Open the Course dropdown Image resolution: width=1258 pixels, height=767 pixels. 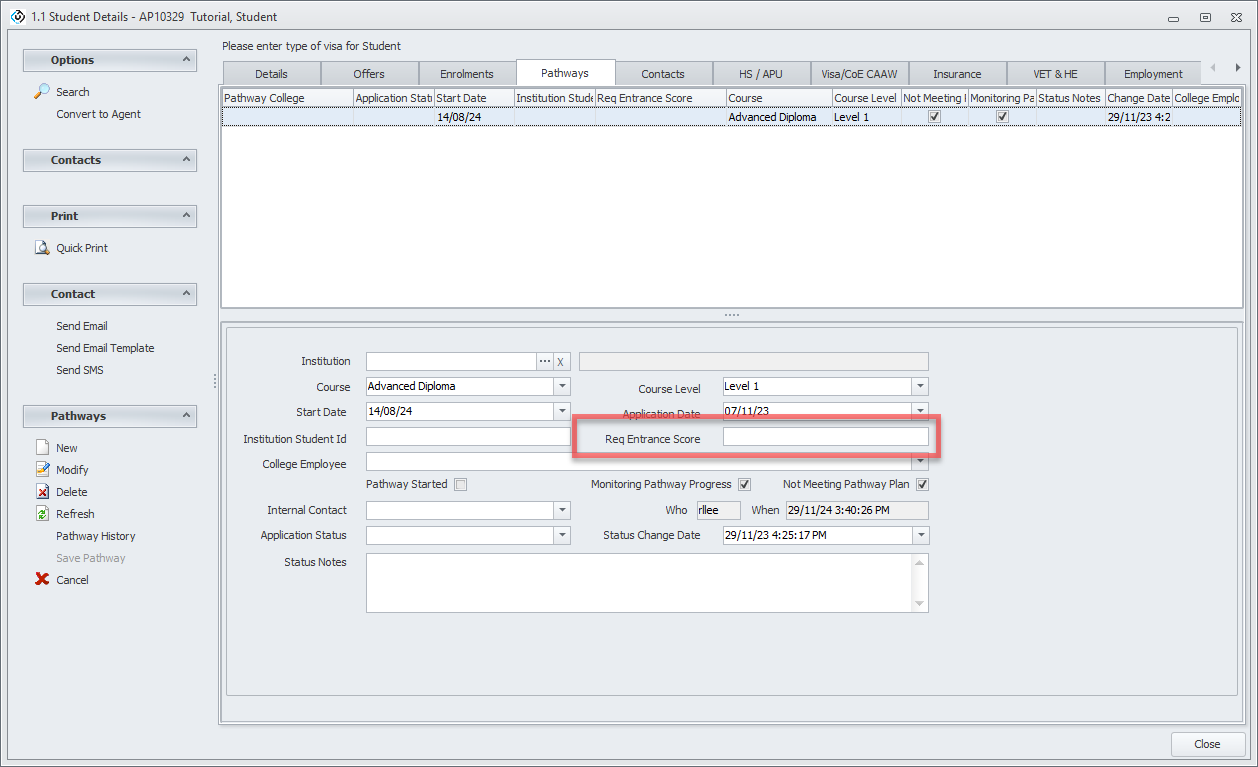pos(562,386)
